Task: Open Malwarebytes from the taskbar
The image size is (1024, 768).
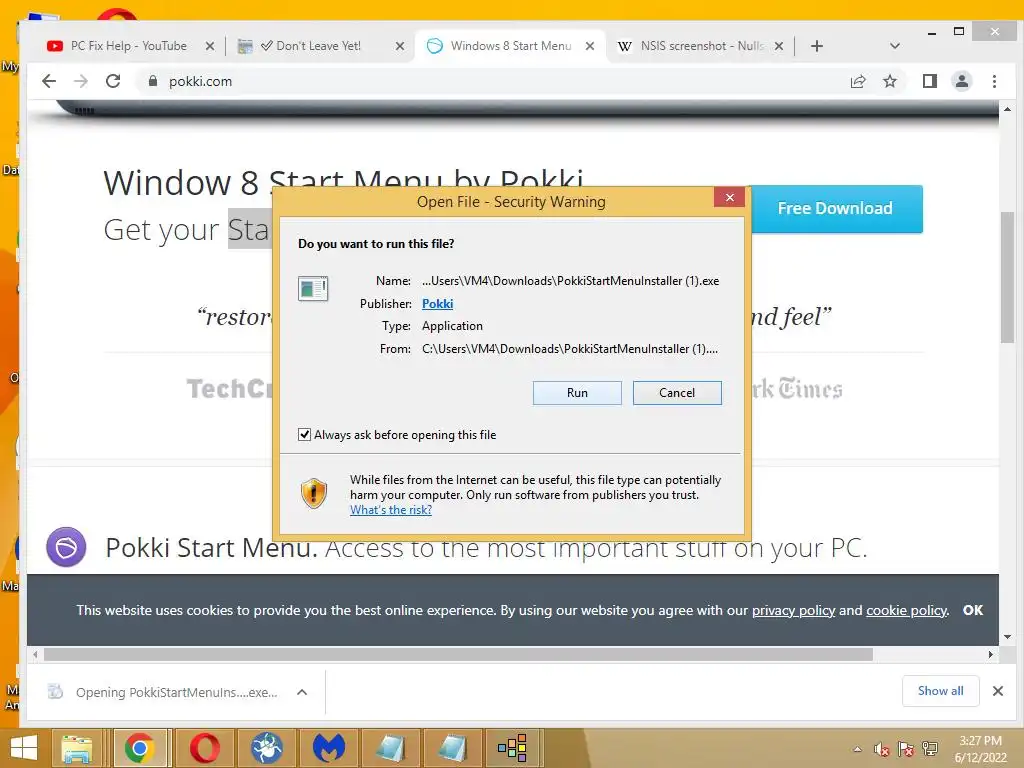Action: pos(328,748)
